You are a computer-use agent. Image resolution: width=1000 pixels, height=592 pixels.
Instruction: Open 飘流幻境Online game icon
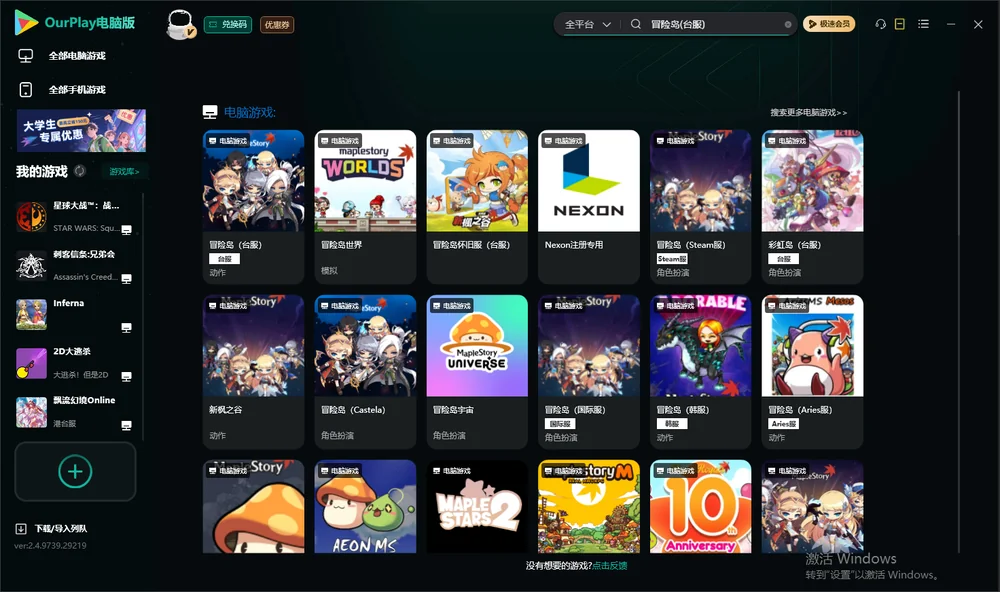pos(31,412)
